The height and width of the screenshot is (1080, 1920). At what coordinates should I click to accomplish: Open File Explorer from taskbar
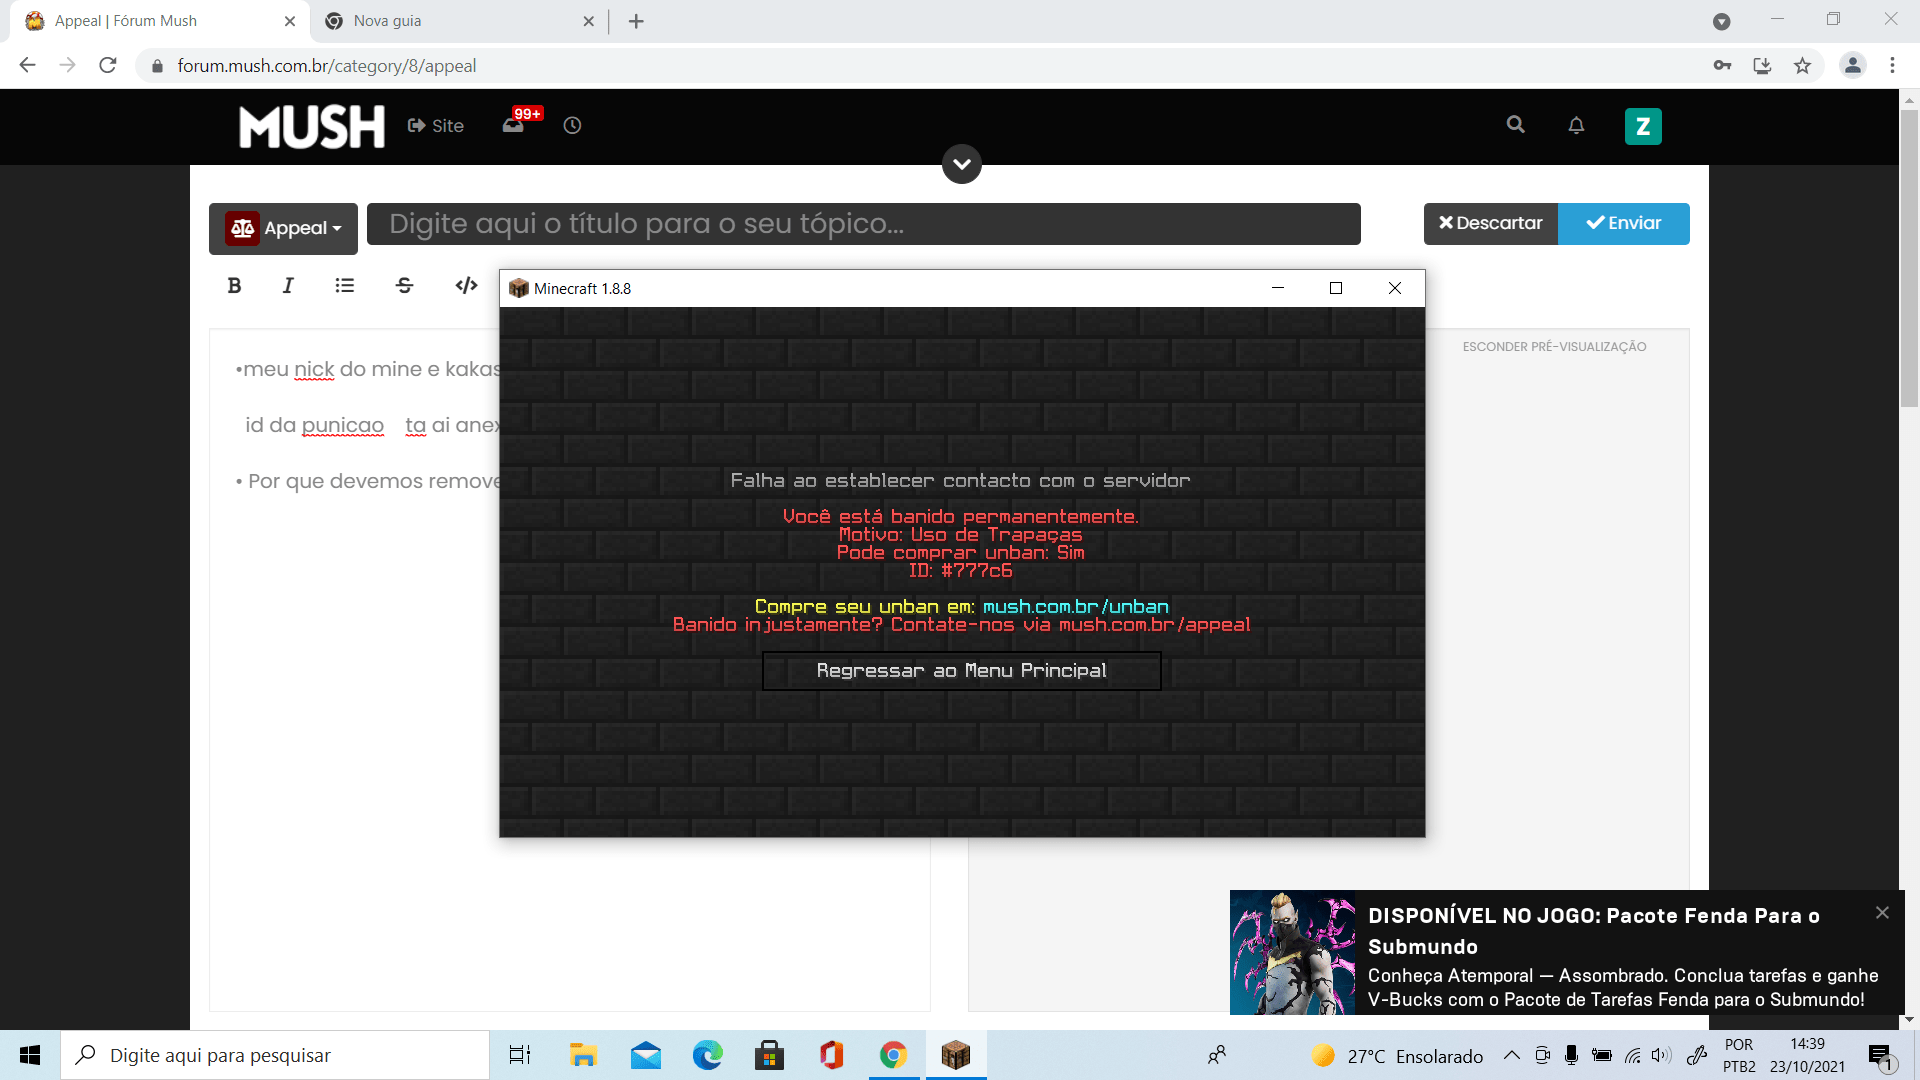[583, 1056]
